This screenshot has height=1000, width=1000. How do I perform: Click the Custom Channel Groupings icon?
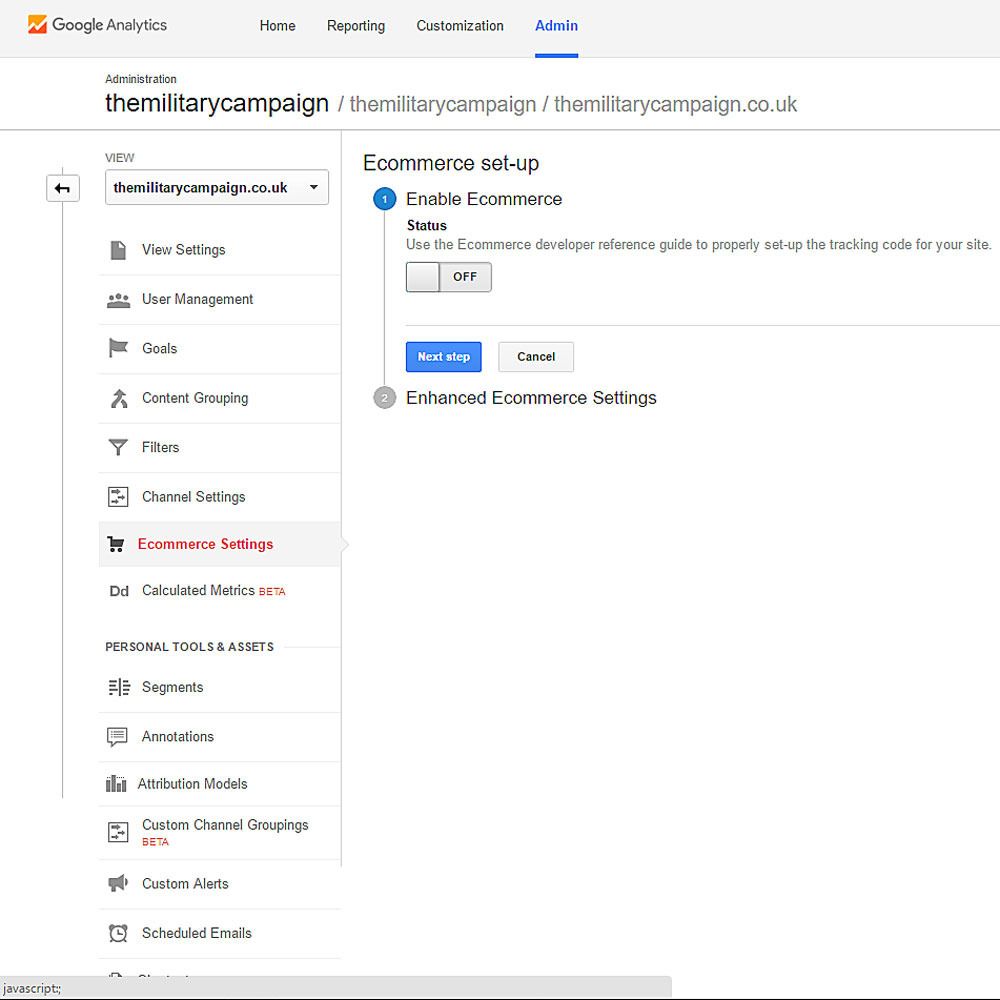[x=118, y=832]
